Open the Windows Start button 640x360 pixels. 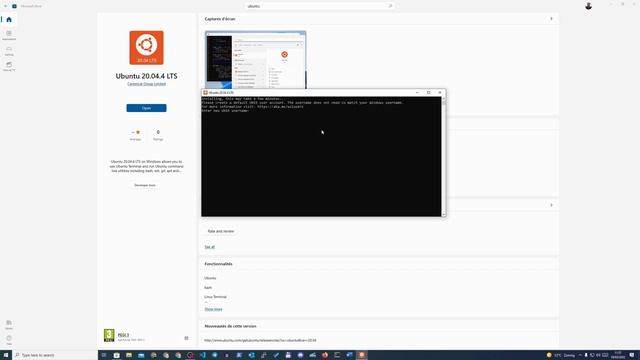[x=6, y=355]
